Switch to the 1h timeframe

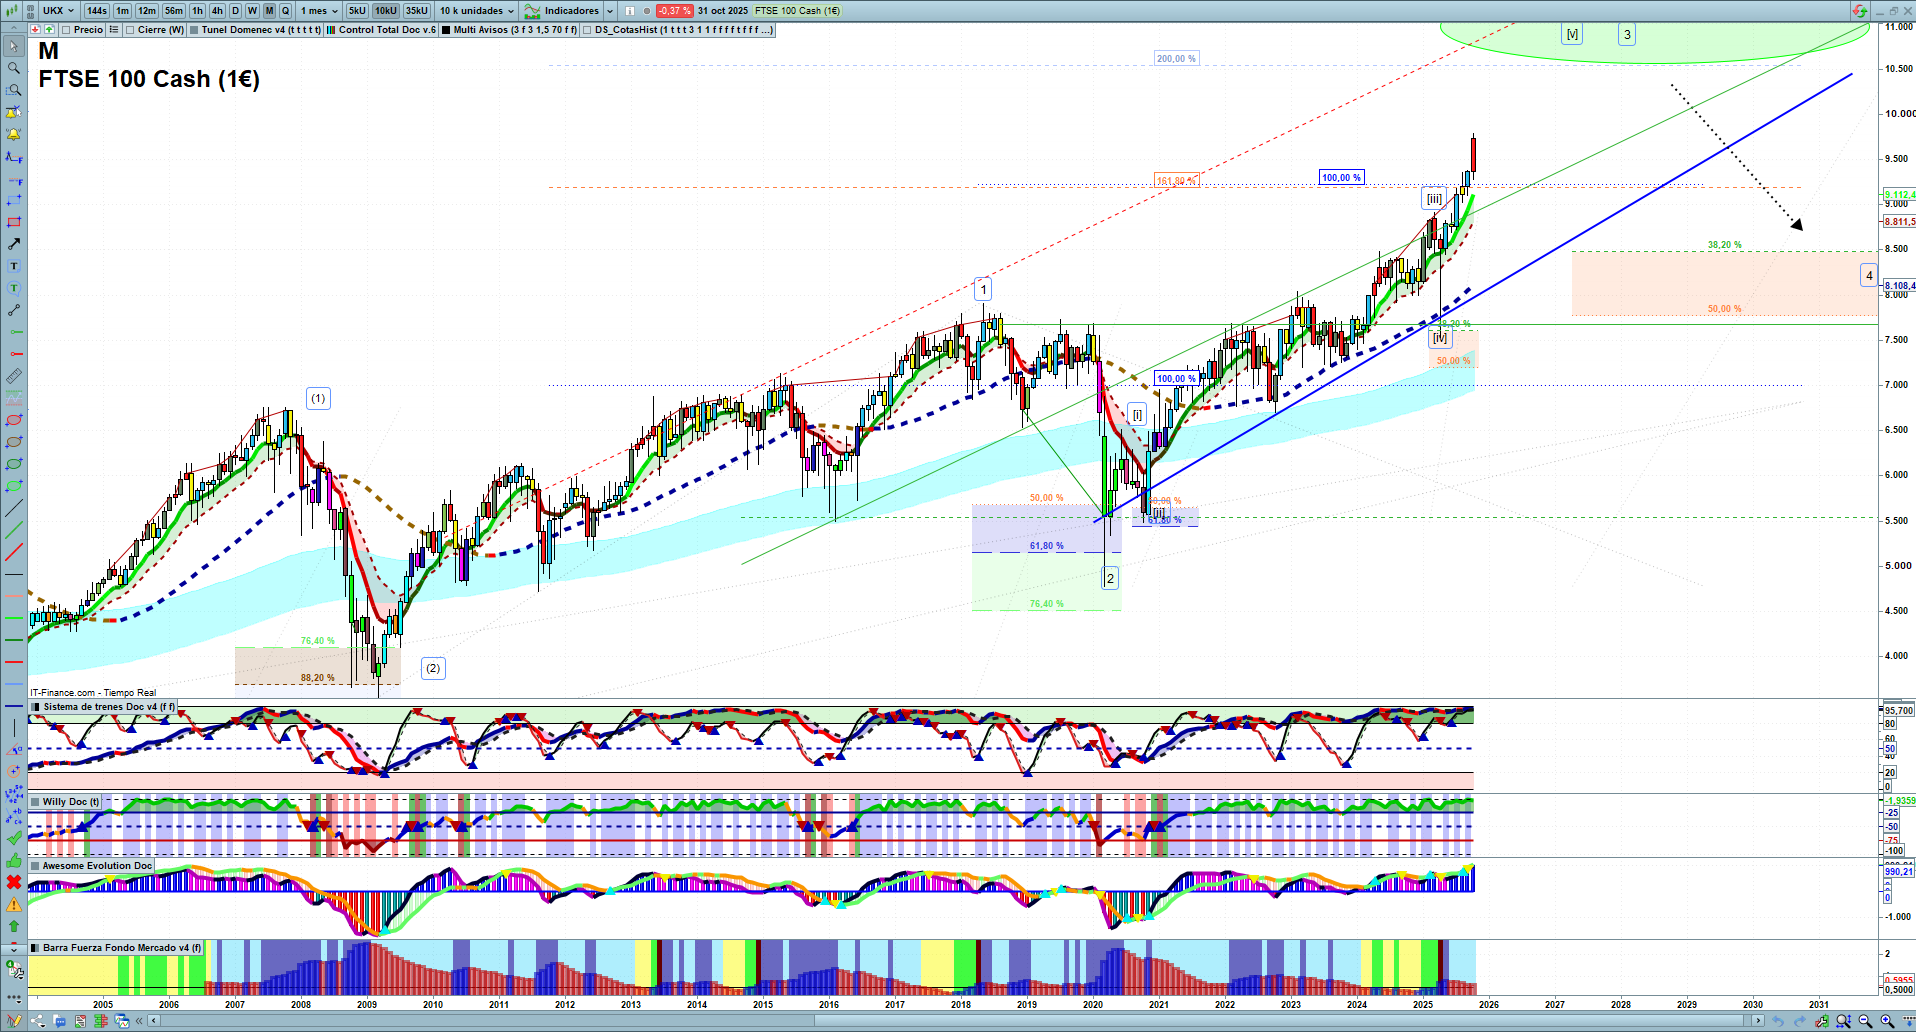click(x=197, y=11)
